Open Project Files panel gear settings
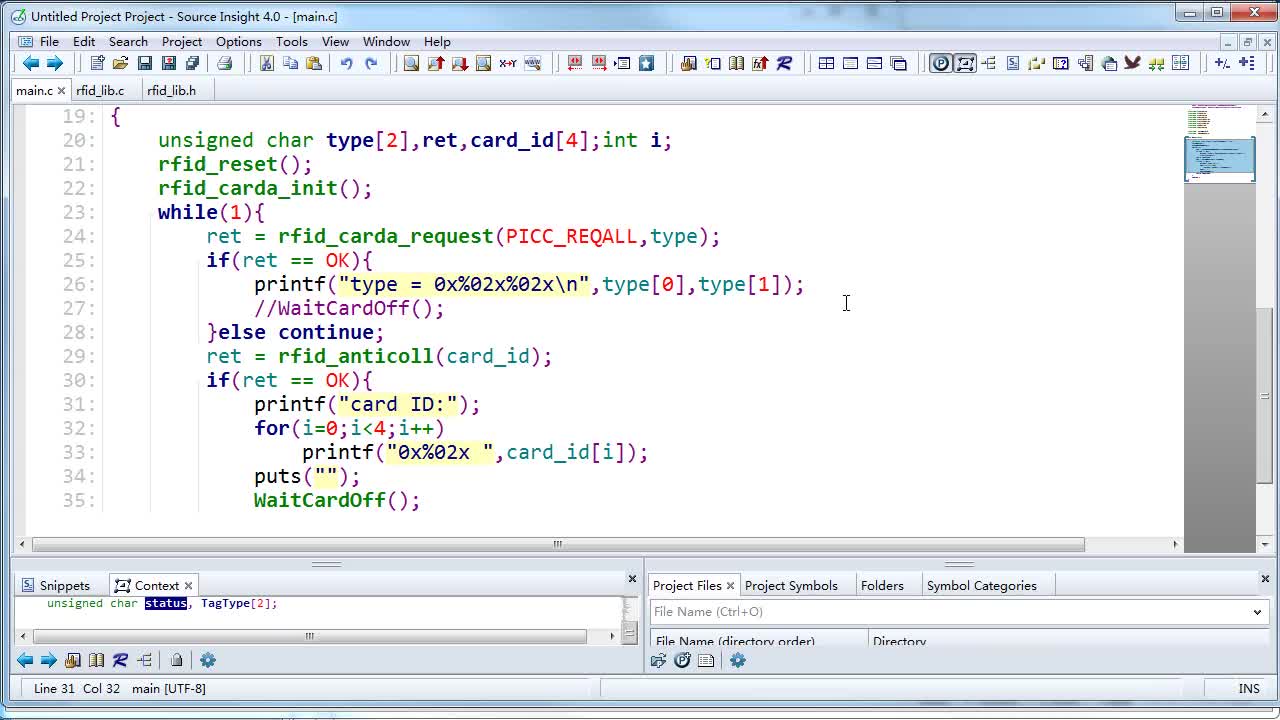The image size is (1280, 720). tap(738, 660)
